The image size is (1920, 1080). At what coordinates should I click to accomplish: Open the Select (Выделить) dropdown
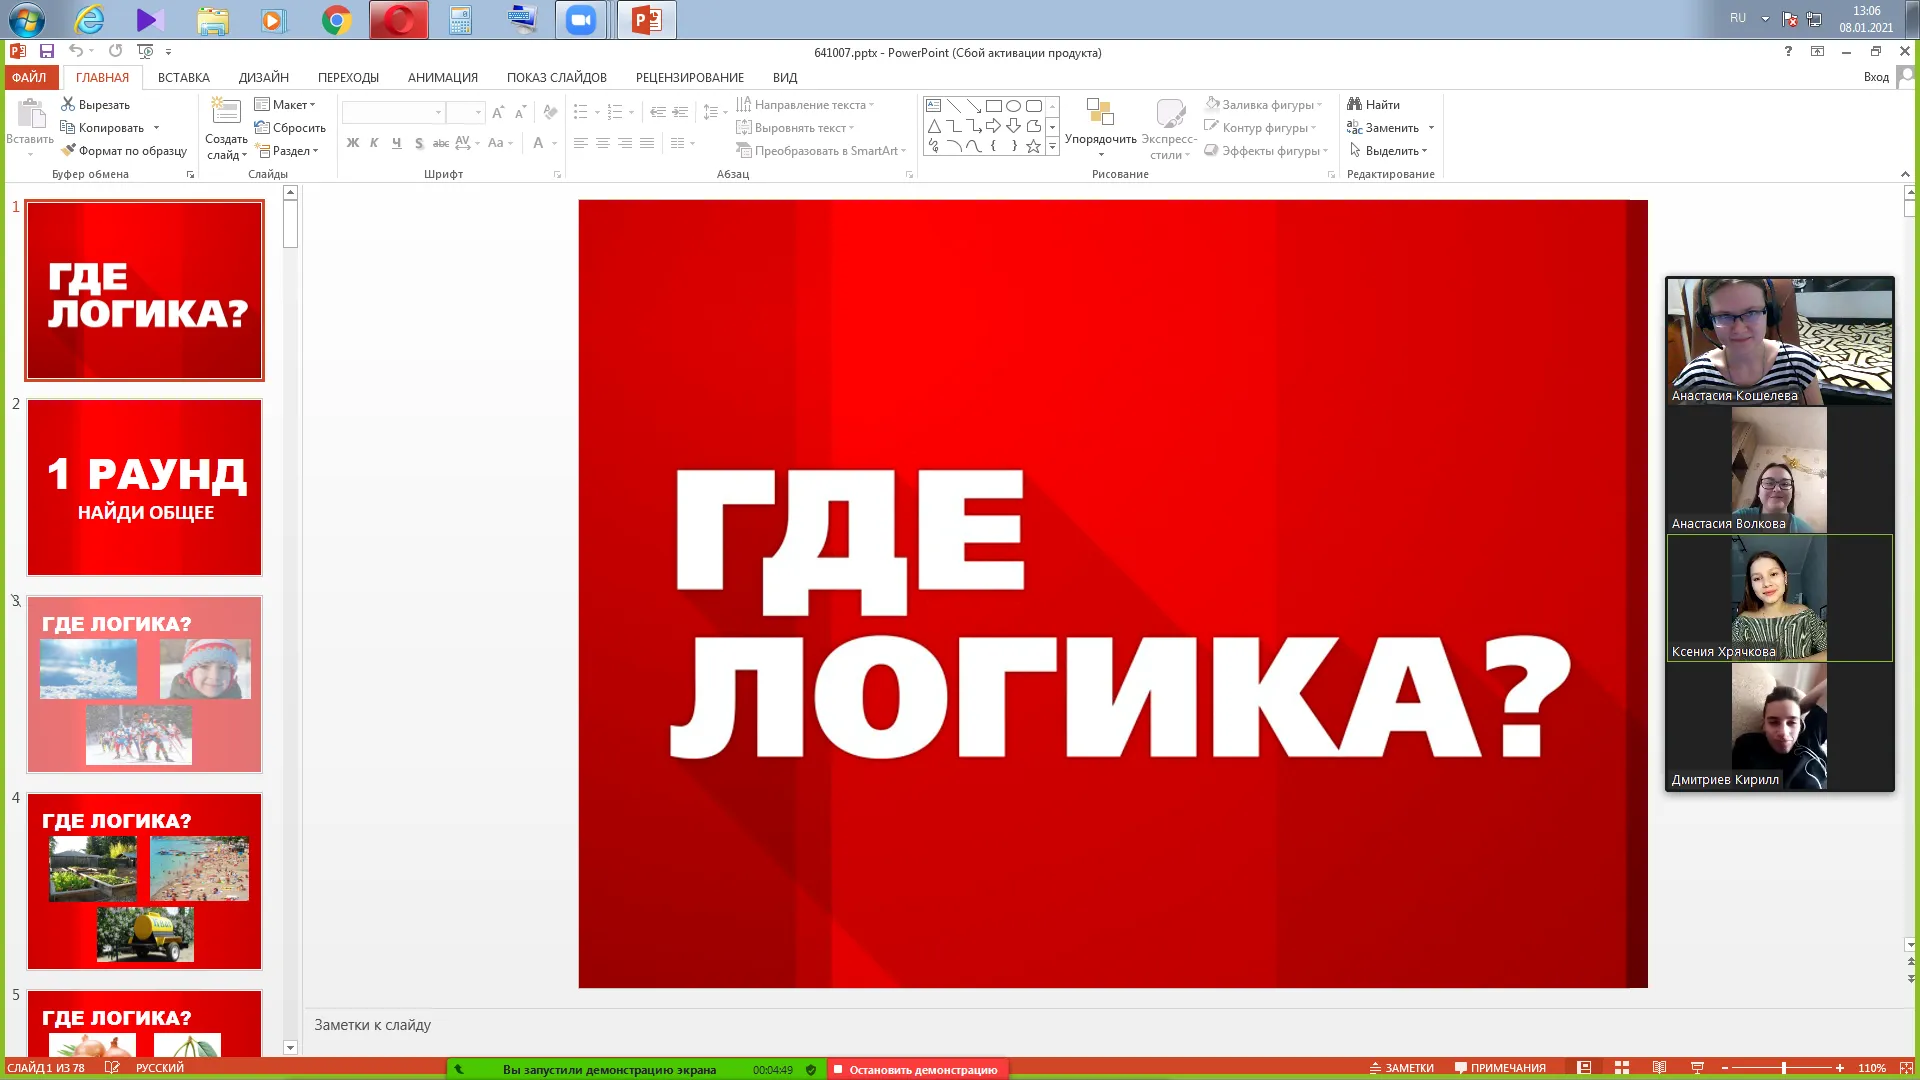click(x=1389, y=151)
